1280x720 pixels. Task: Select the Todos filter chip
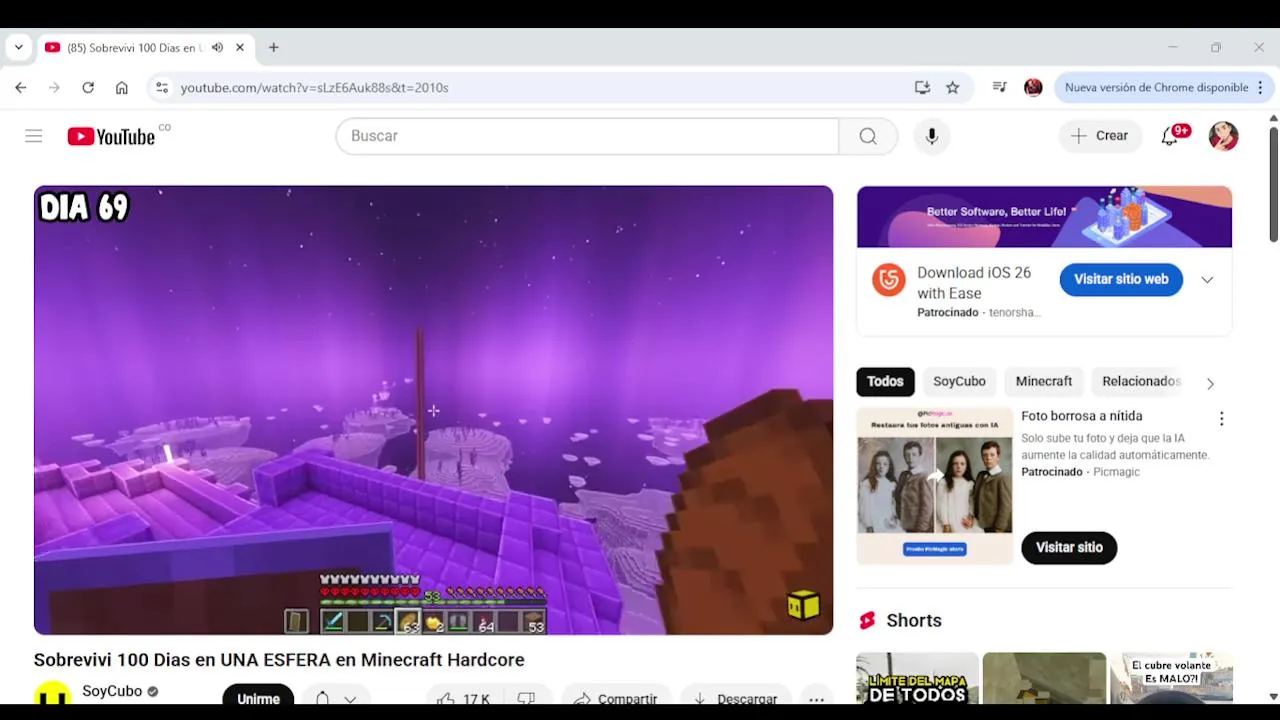885,381
